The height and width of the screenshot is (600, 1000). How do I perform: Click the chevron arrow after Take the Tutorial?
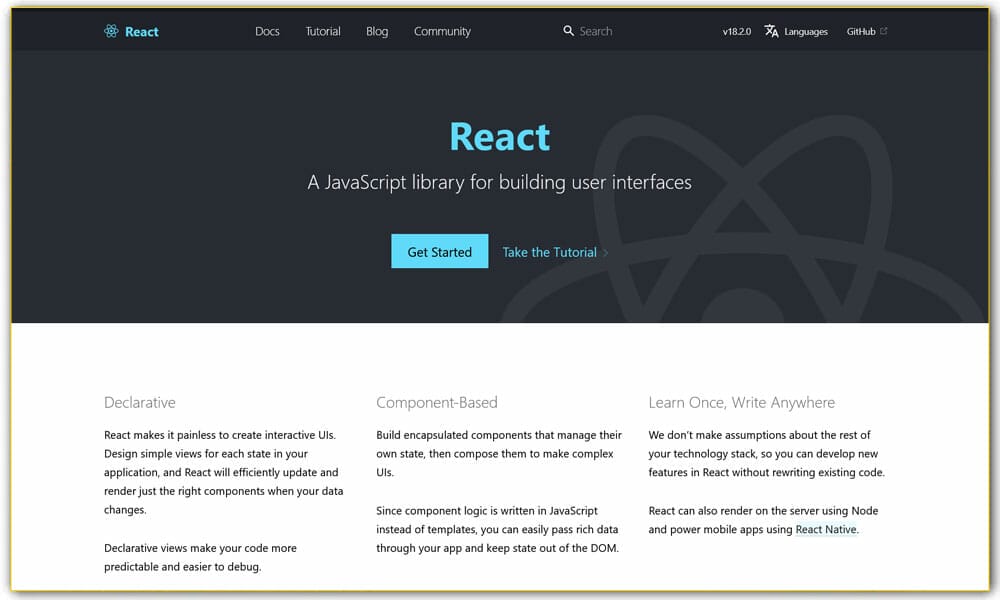pyautogui.click(x=608, y=252)
